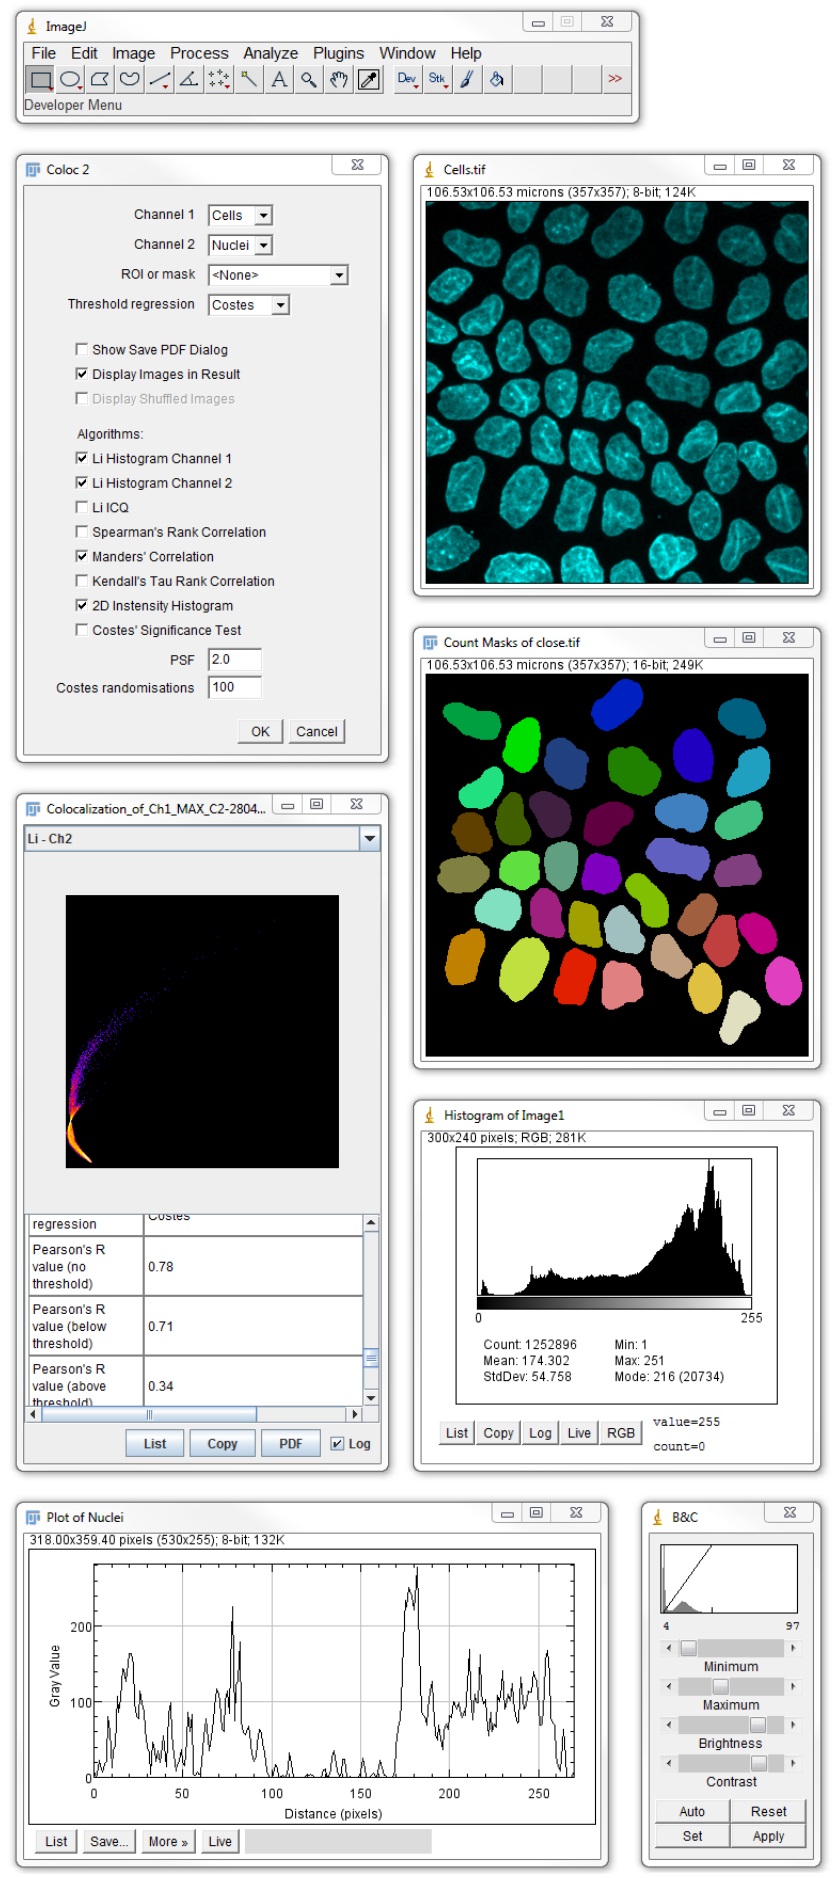
Task: Uncheck 2D Intensity Histogram option
Action: point(82,605)
